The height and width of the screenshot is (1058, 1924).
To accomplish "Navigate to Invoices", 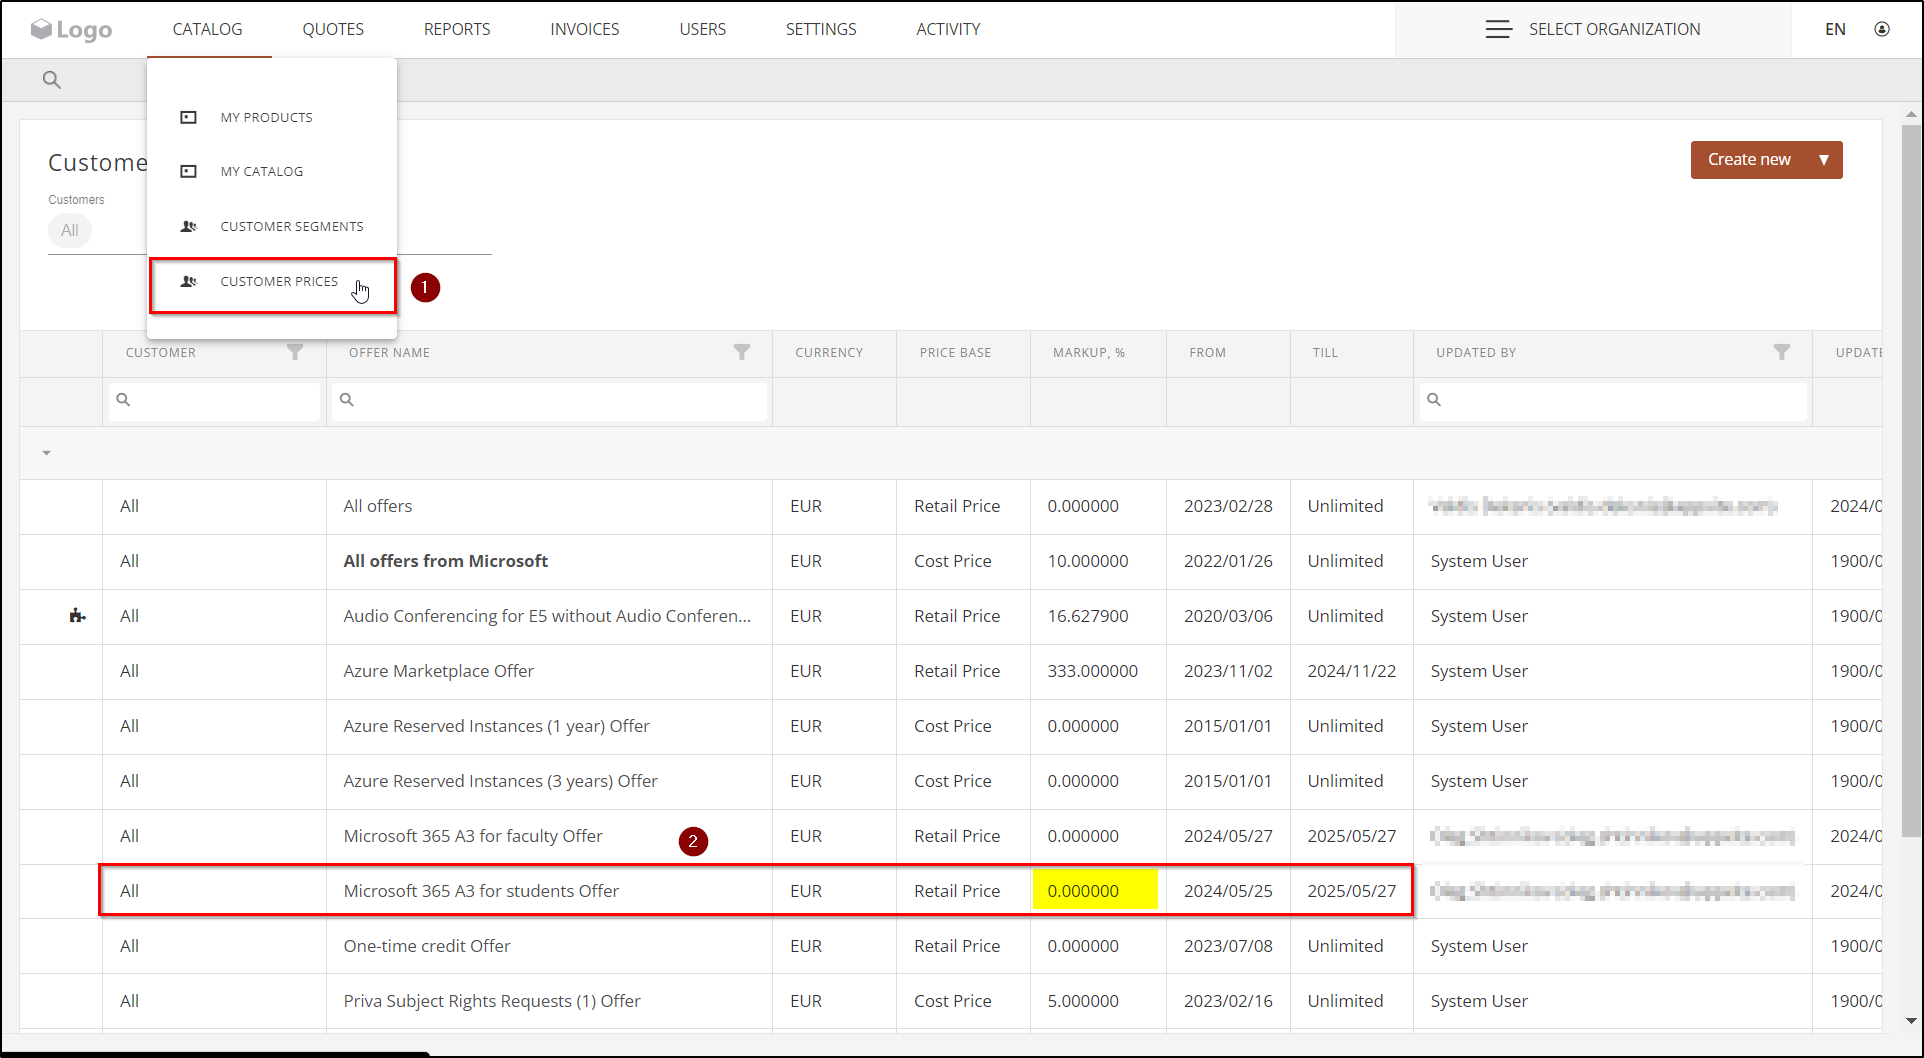I will tap(585, 29).
